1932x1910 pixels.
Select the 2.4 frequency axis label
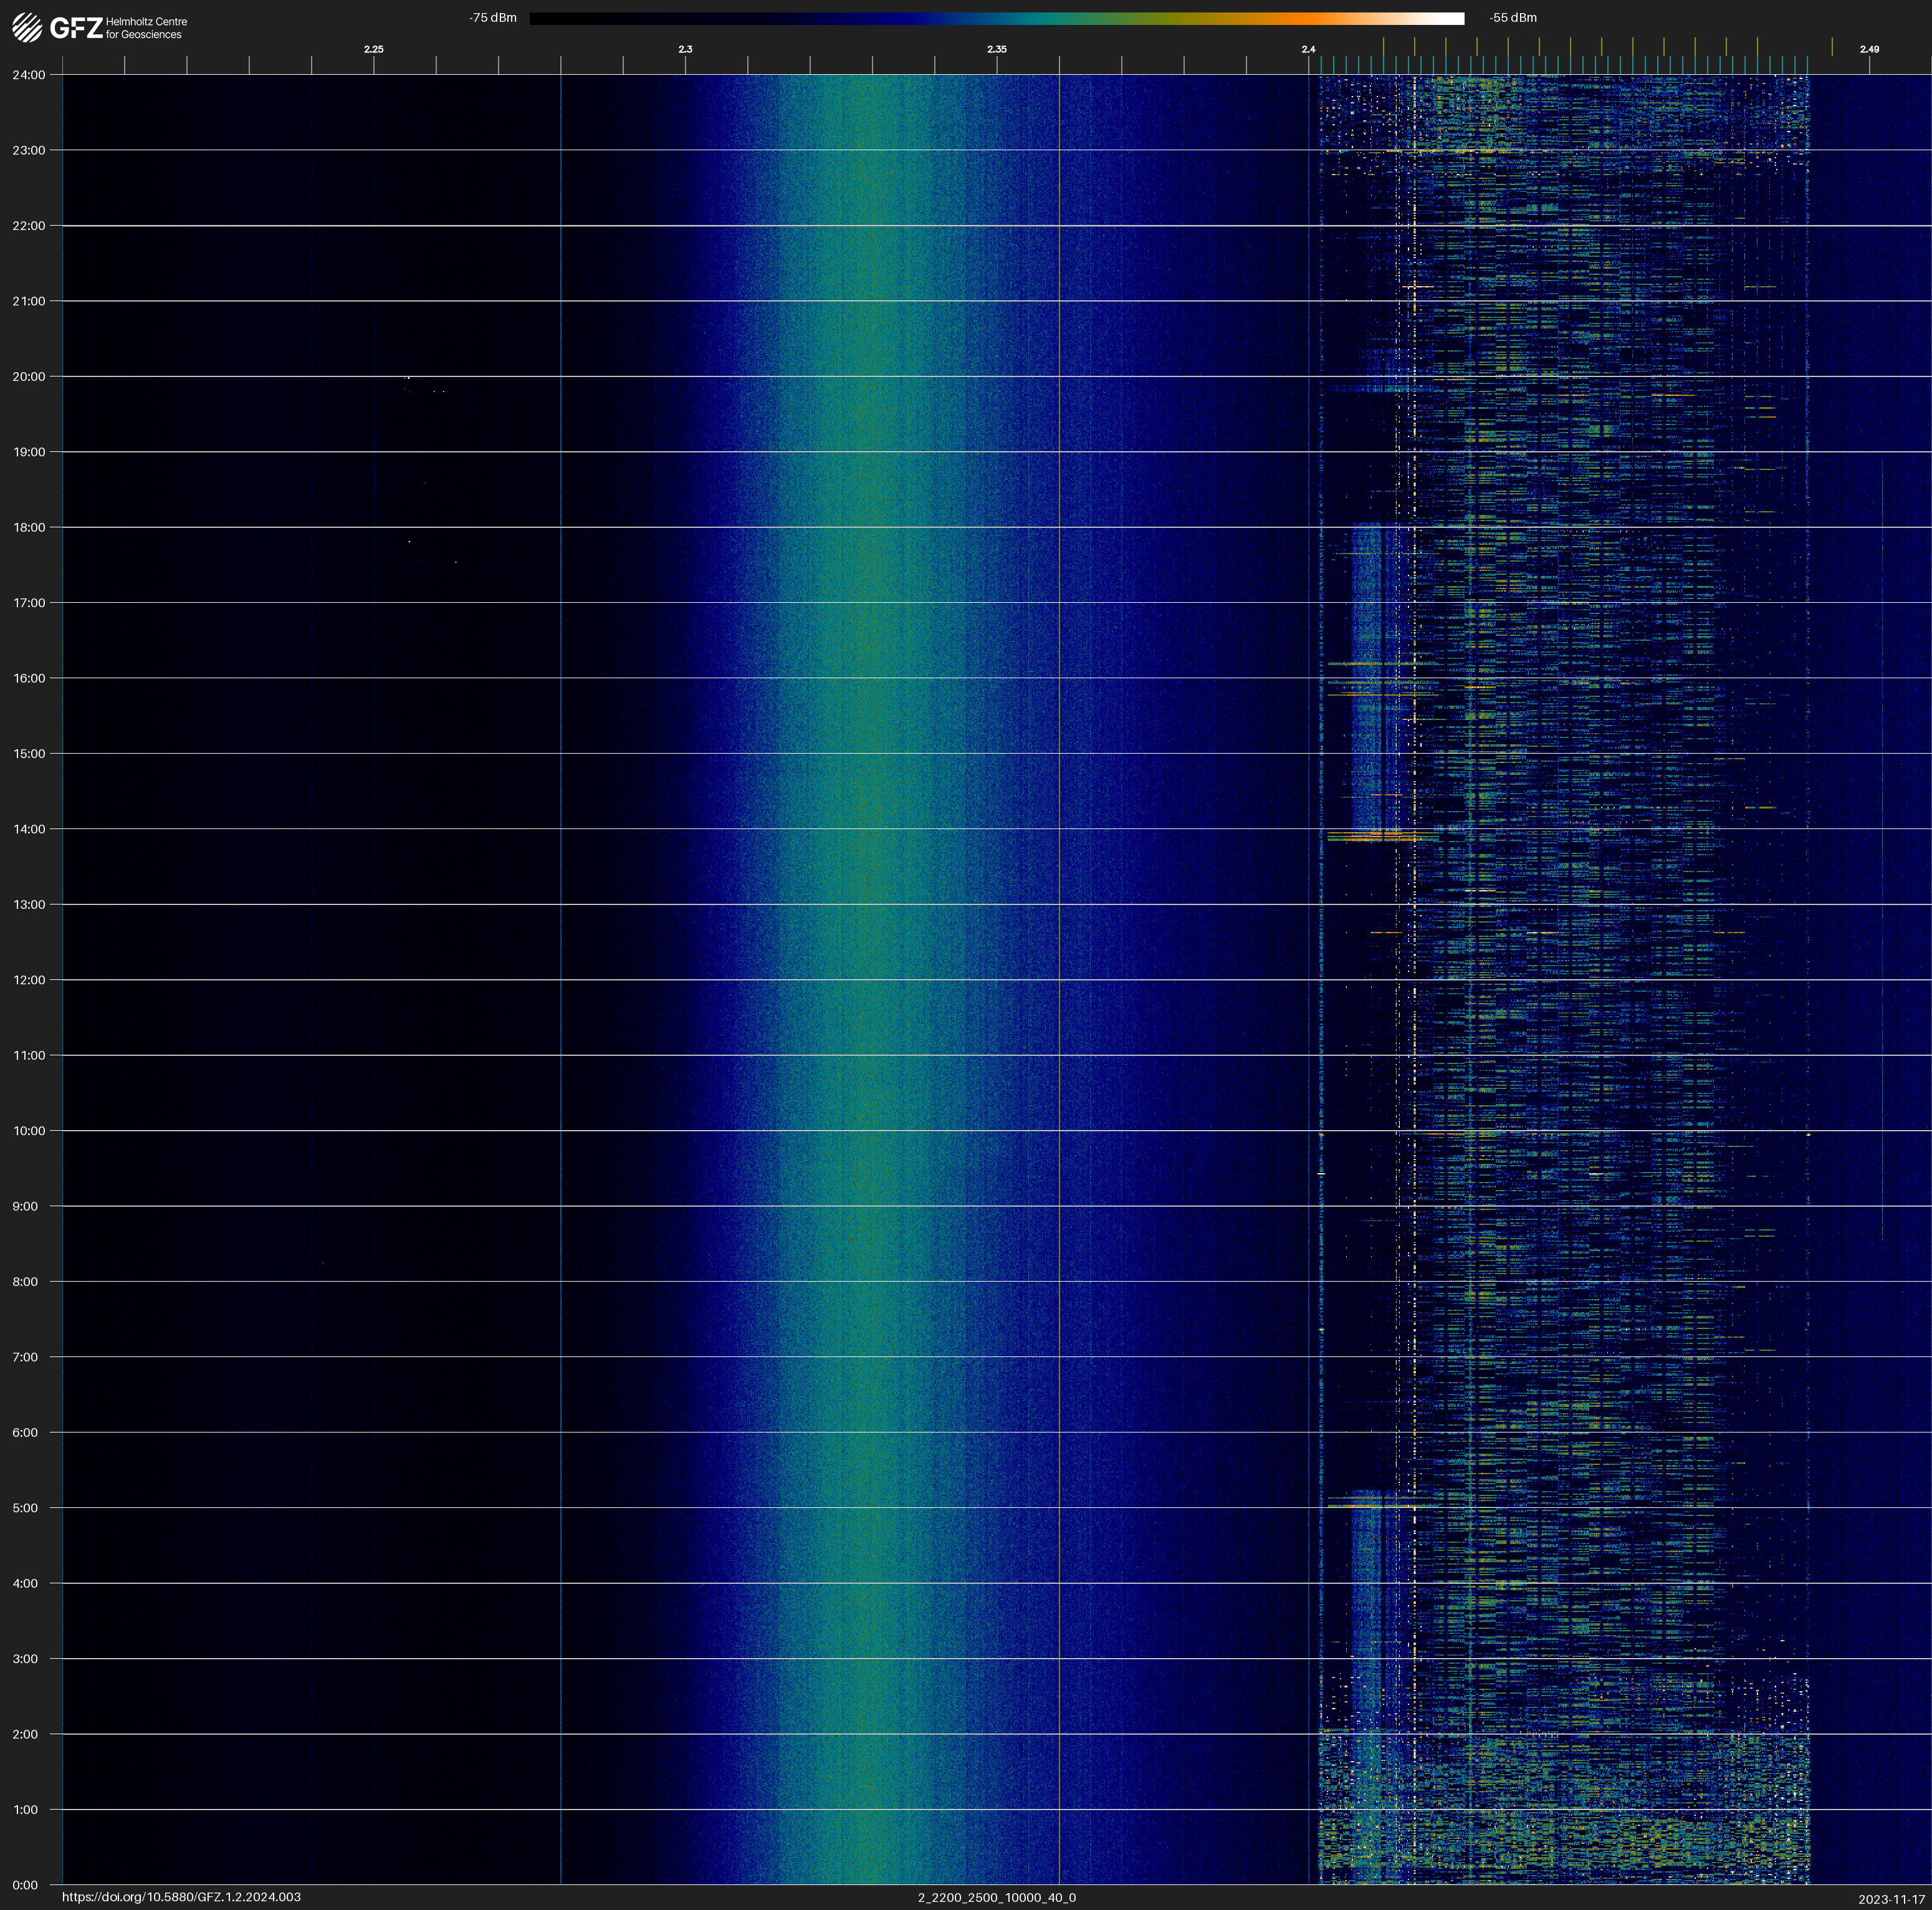(1308, 49)
